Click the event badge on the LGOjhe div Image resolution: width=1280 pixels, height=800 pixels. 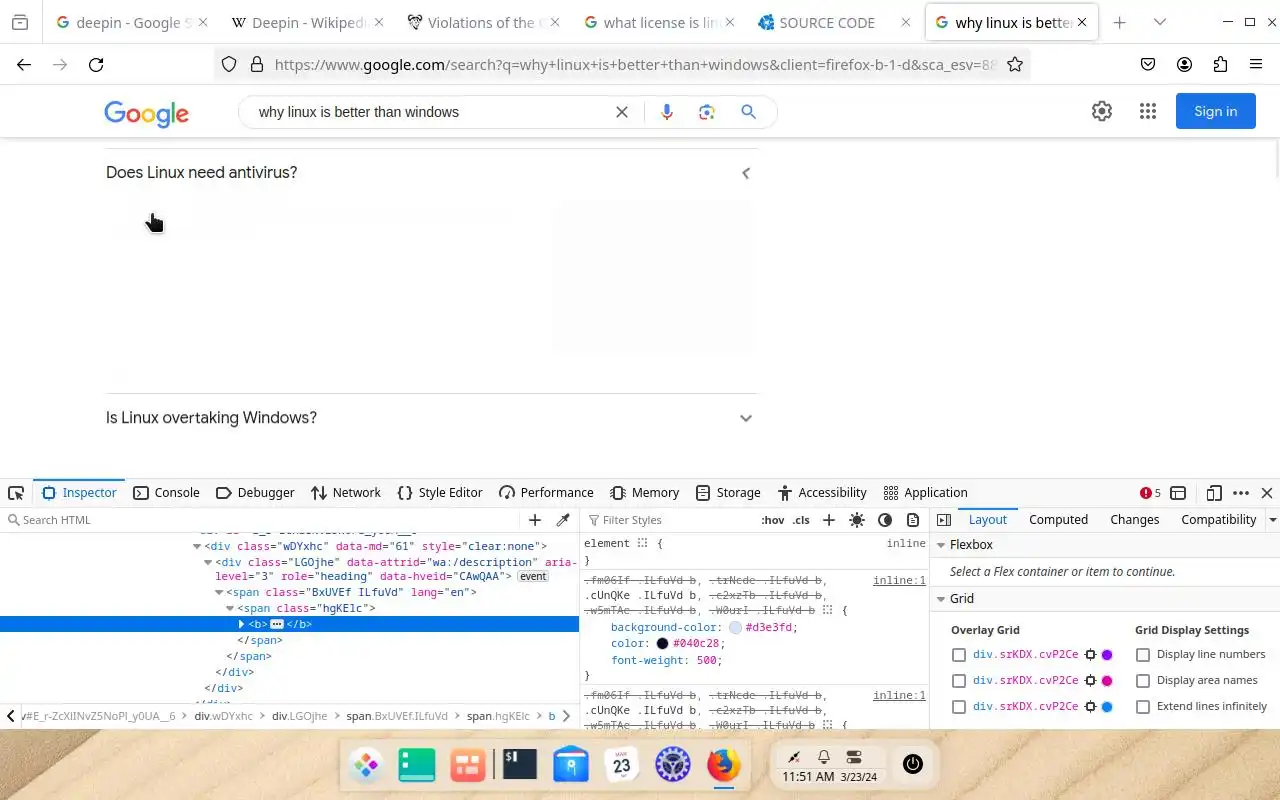pyautogui.click(x=533, y=577)
